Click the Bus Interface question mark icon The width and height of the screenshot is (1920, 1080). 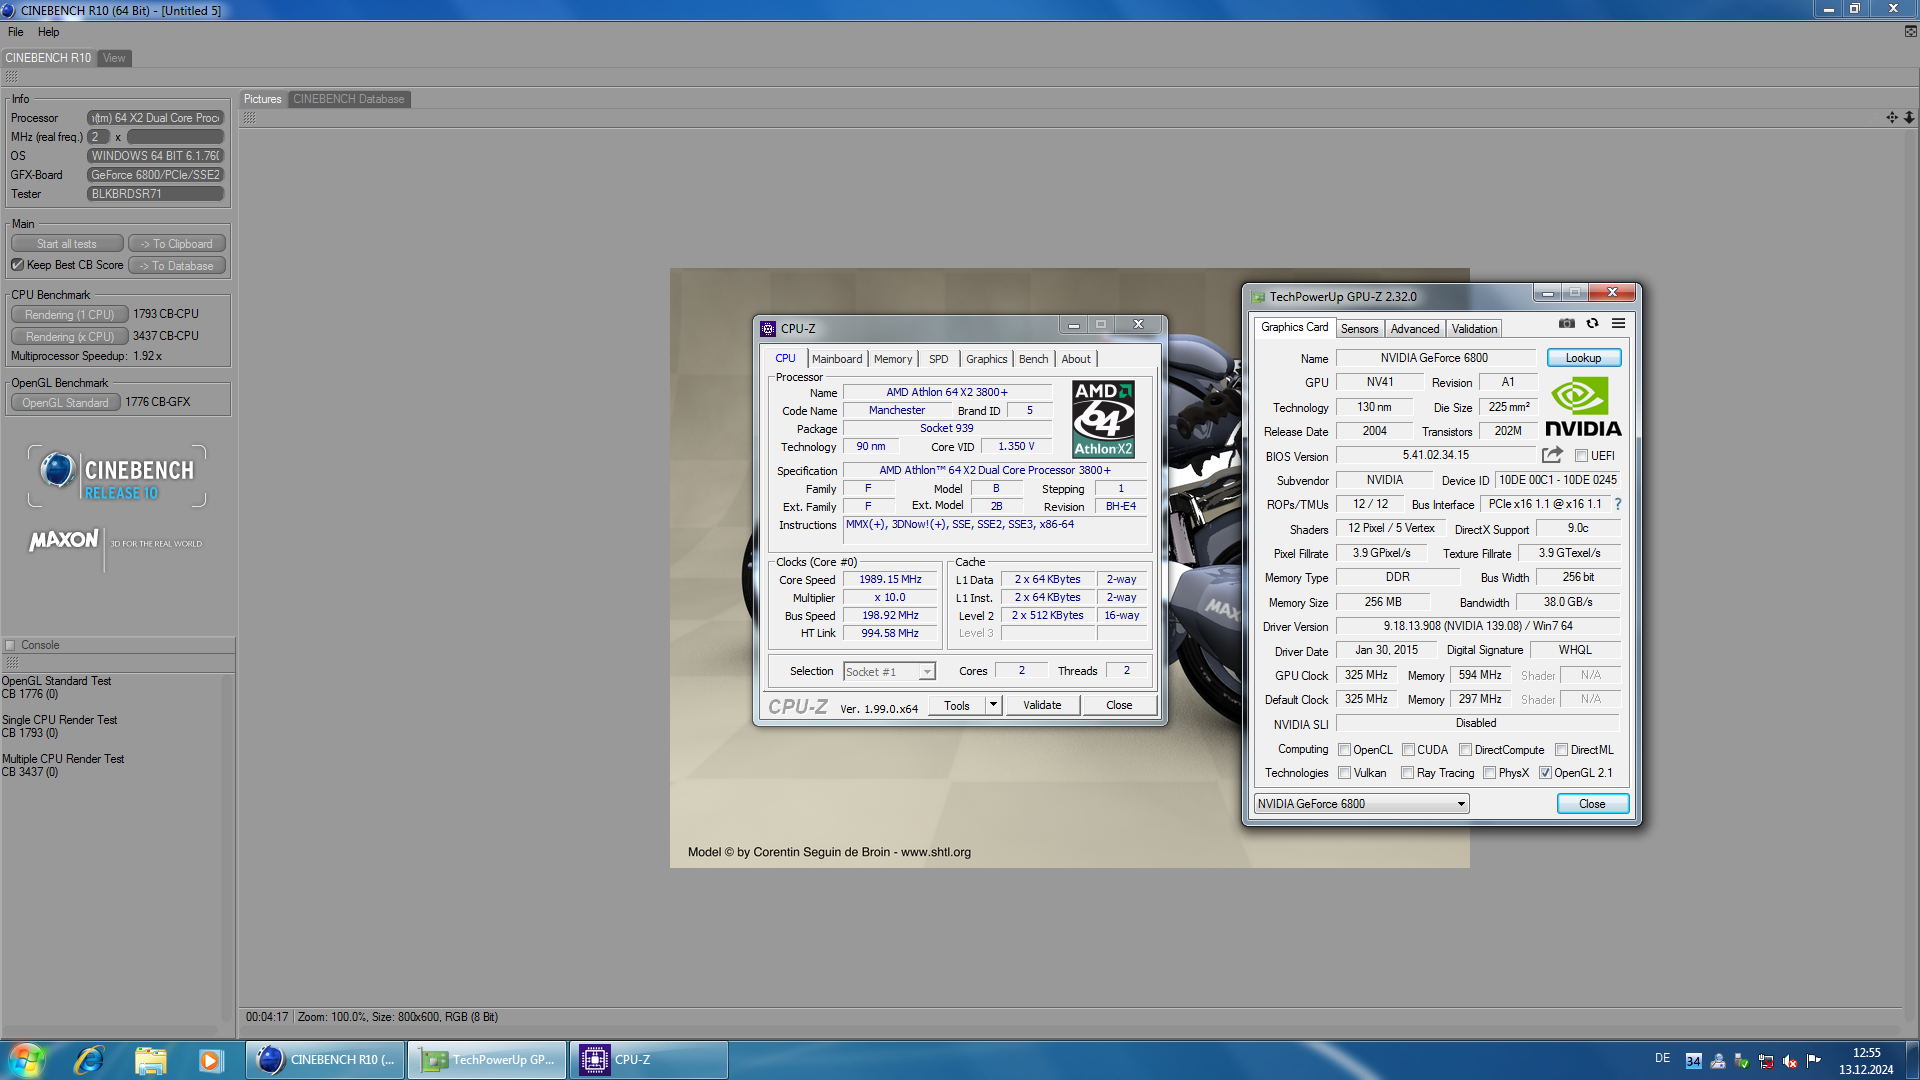pos(1617,504)
